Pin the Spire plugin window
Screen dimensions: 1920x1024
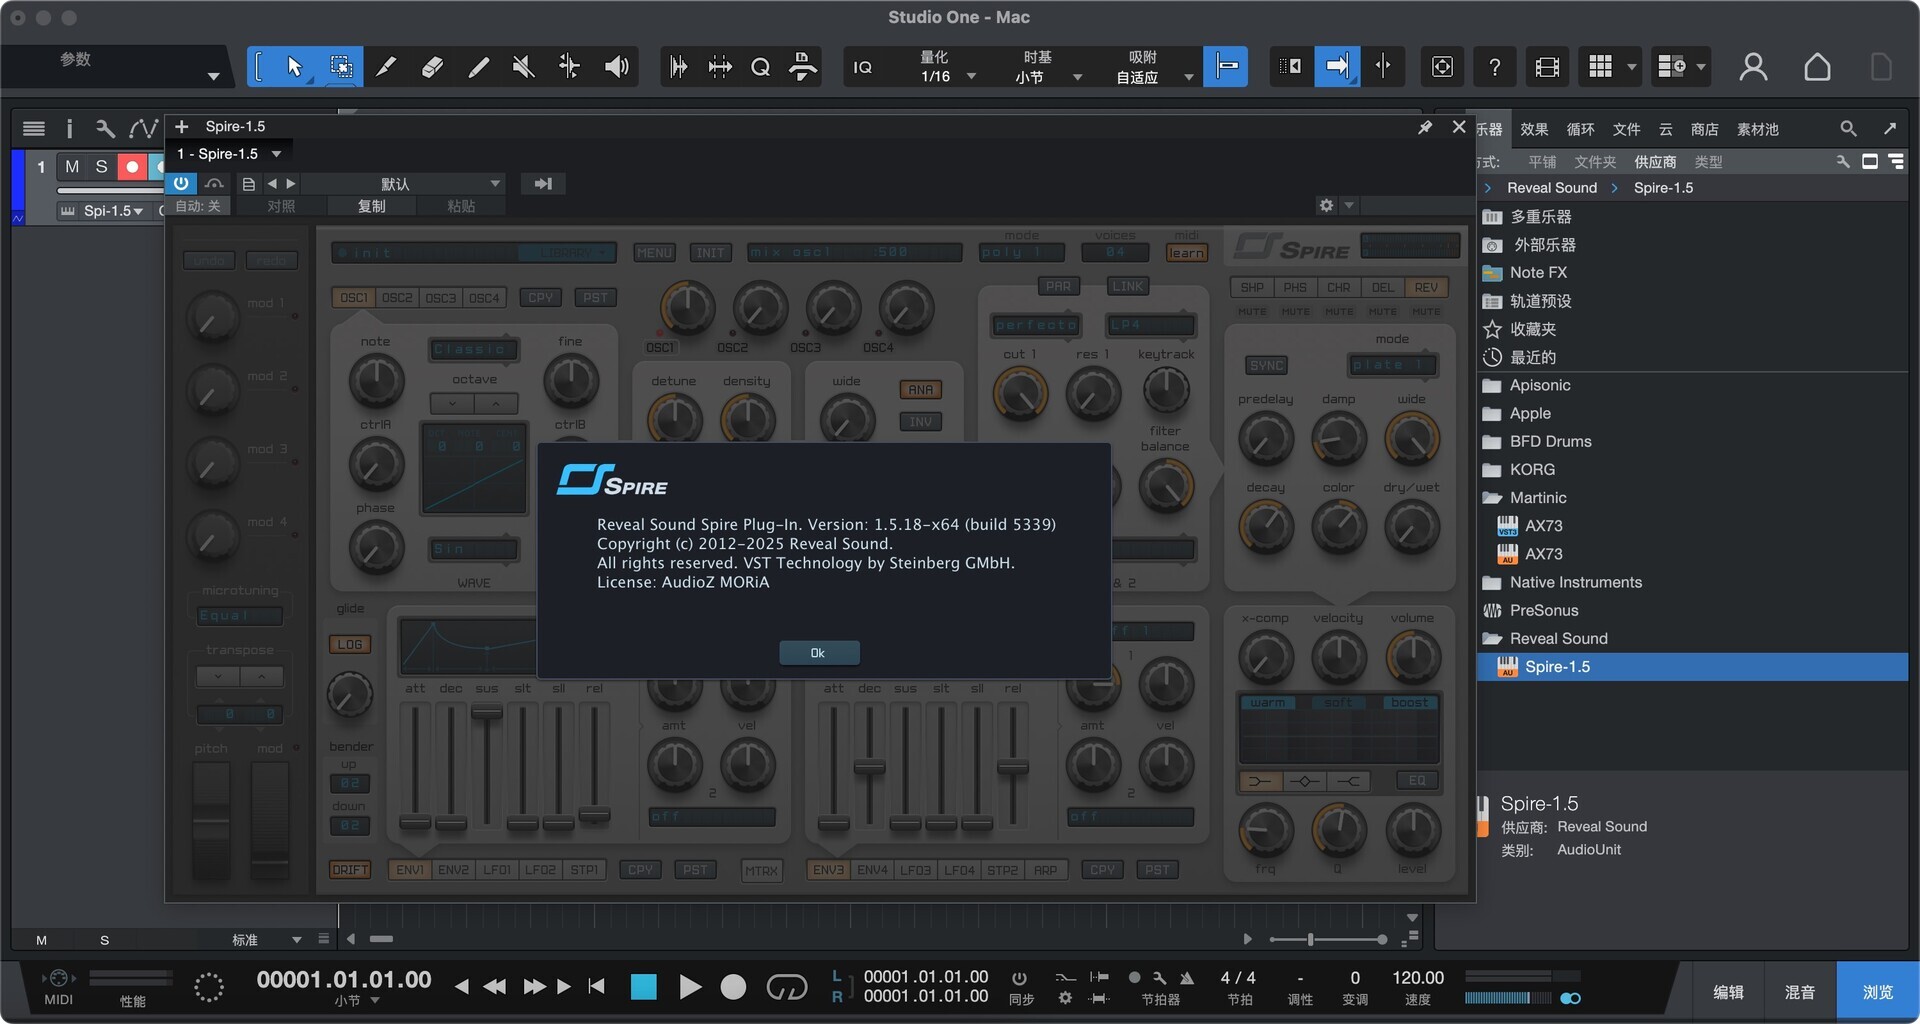(1425, 127)
